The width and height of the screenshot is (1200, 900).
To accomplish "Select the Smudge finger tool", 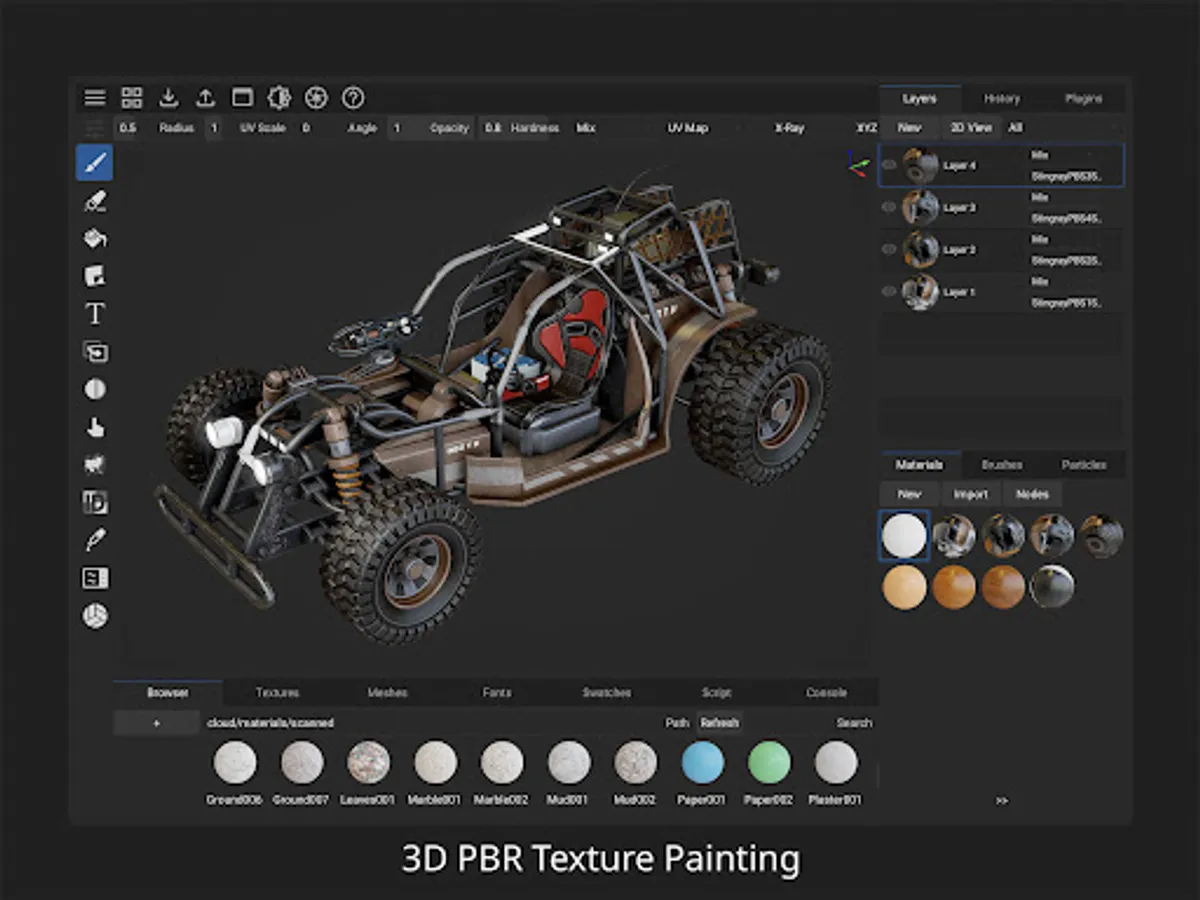I will coord(95,427).
